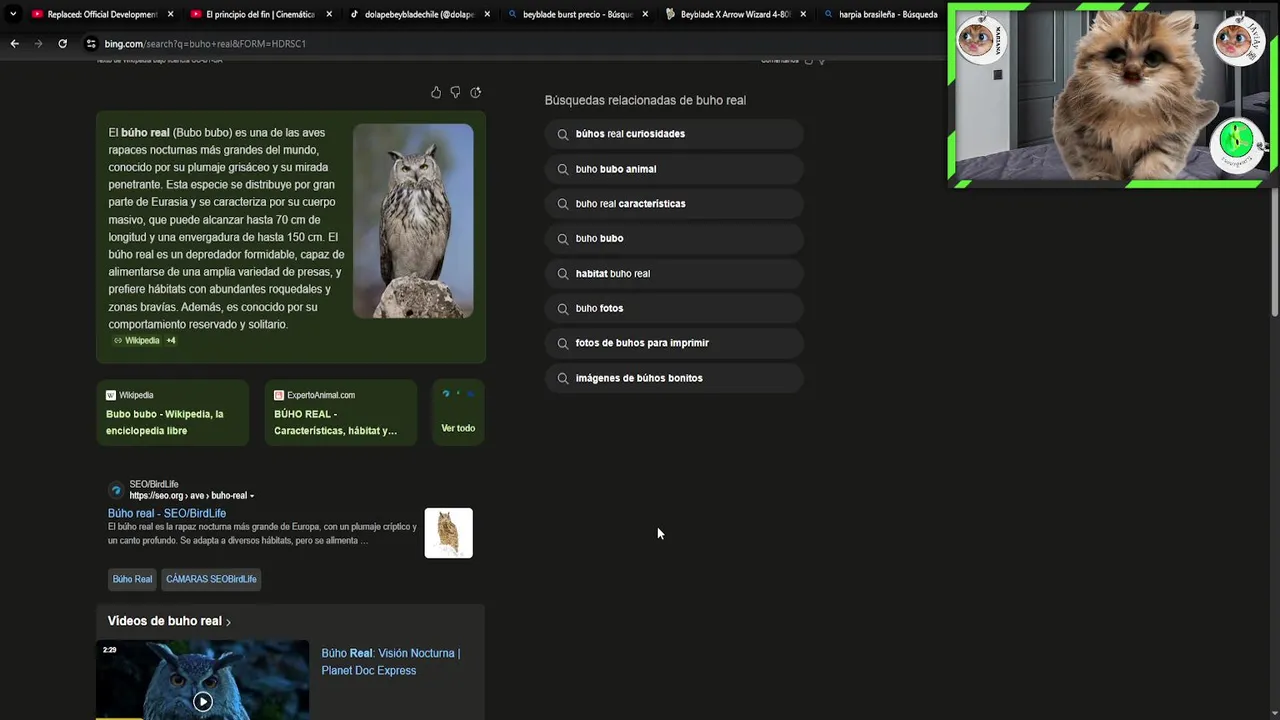Close the 'beyblade burst precio' tab

(645, 14)
